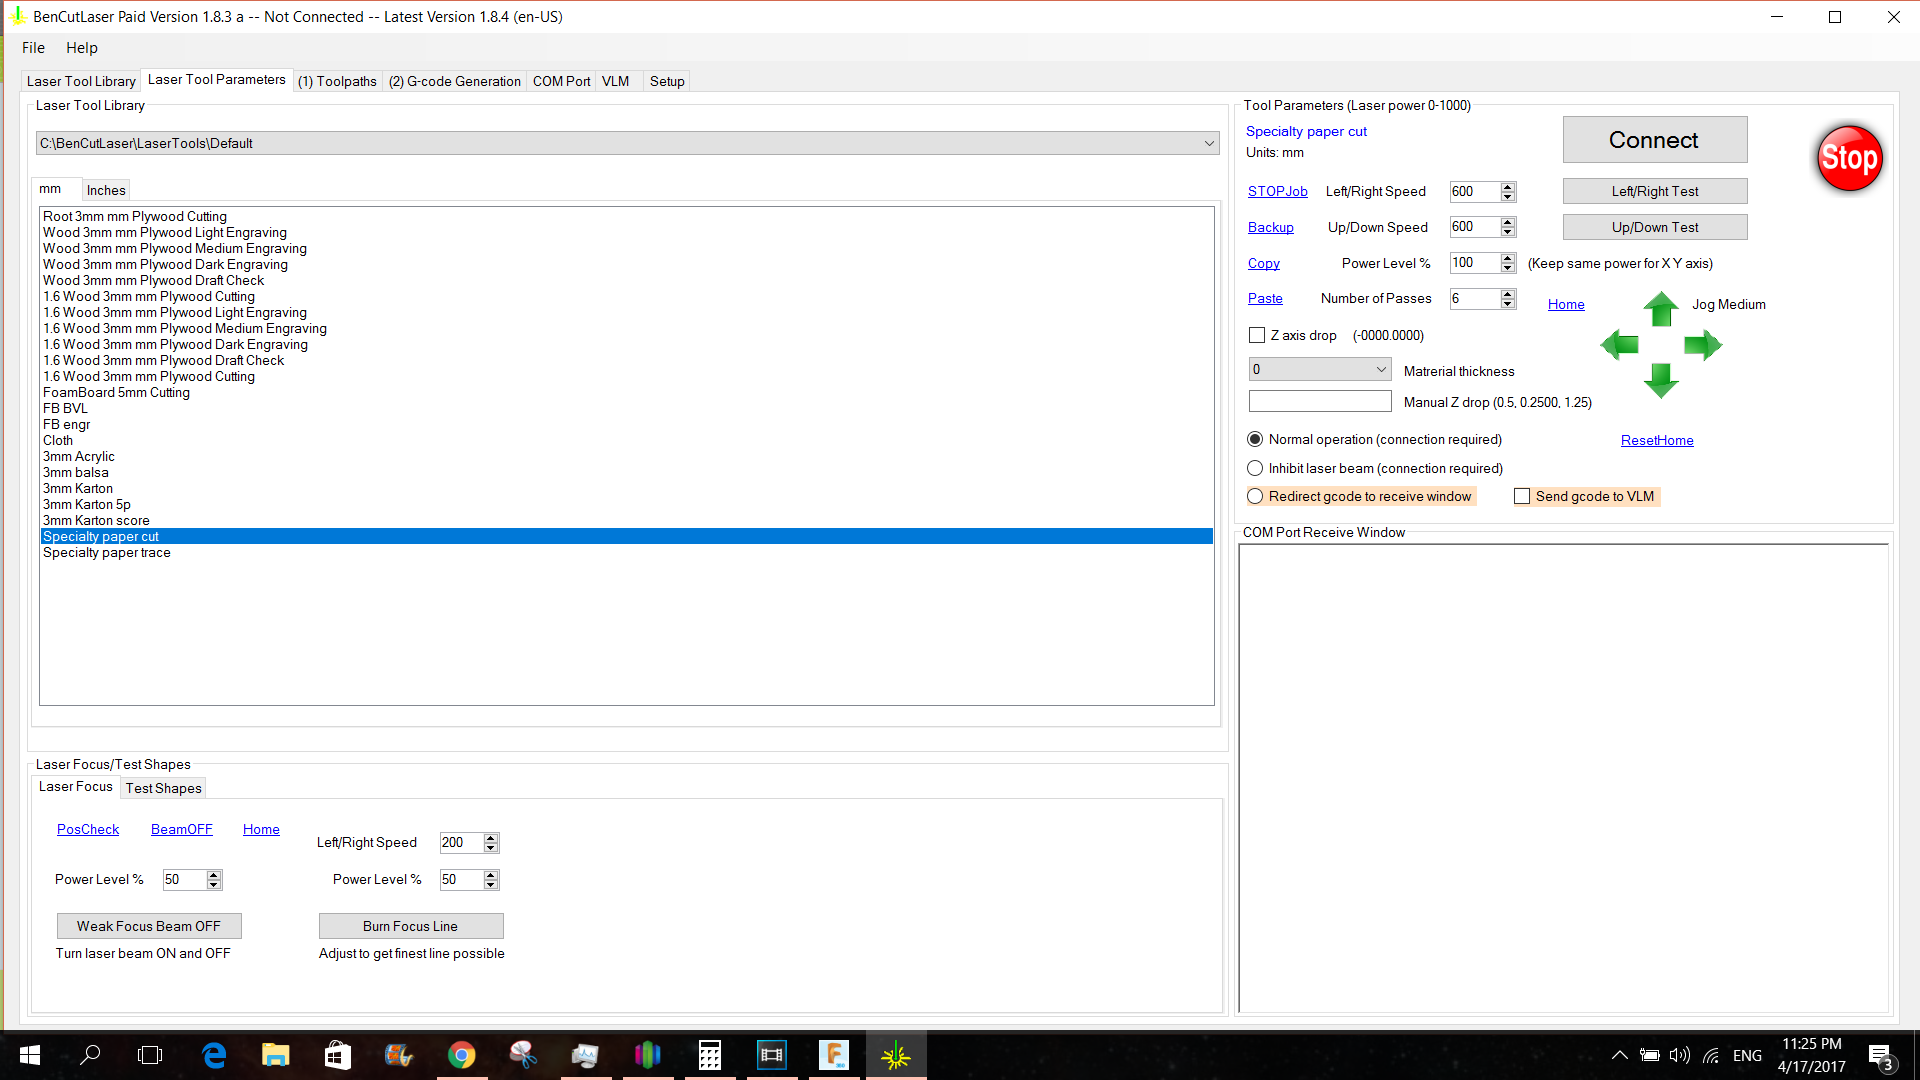Screen dimensions: 1920x1080
Task: Open Google Chrome from the taskbar
Action: pos(461,1054)
